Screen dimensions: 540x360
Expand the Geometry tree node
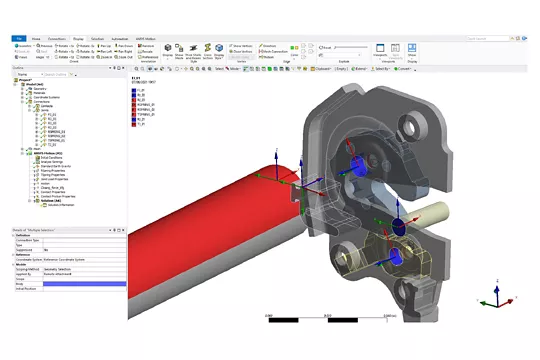pos(22,89)
